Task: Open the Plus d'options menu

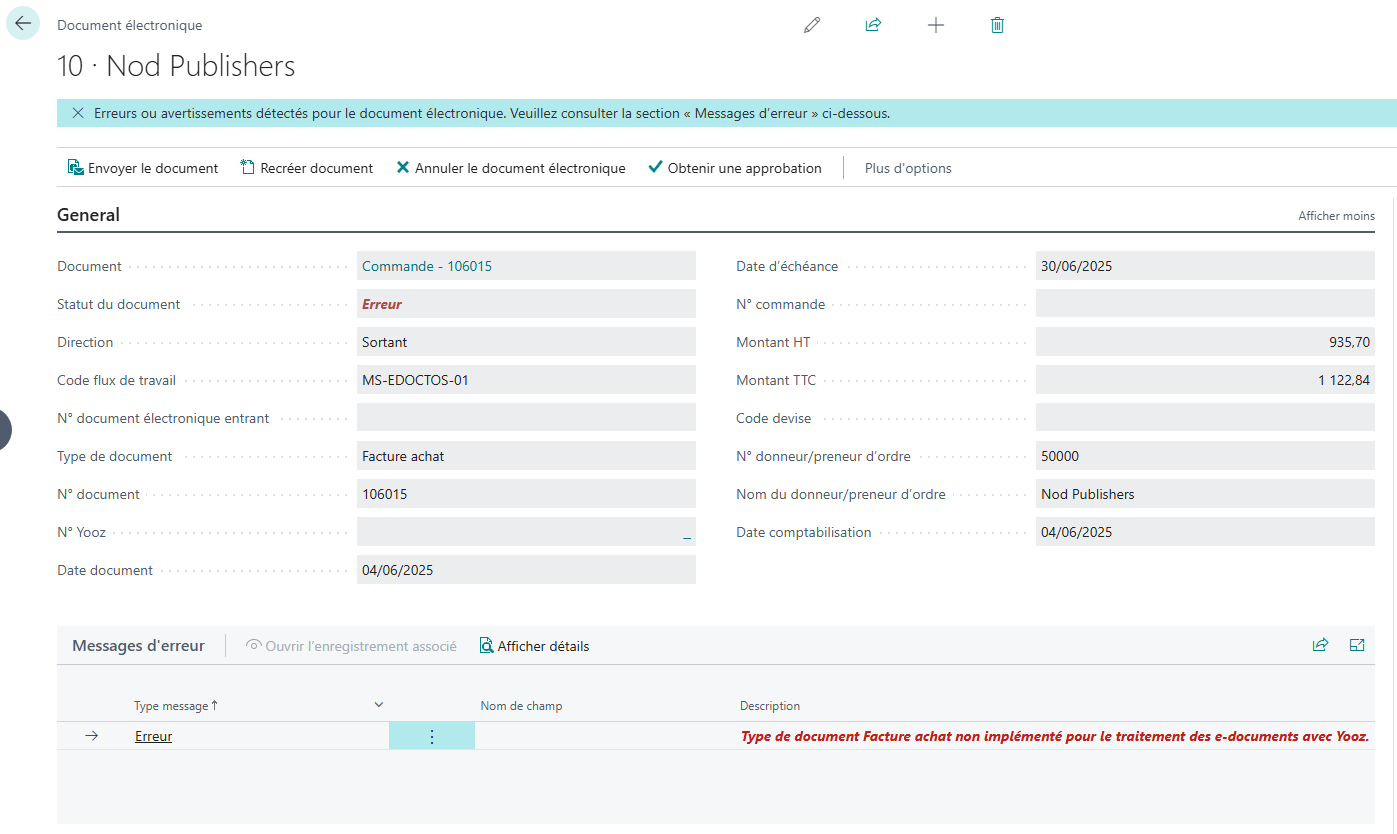Action: pos(908,168)
